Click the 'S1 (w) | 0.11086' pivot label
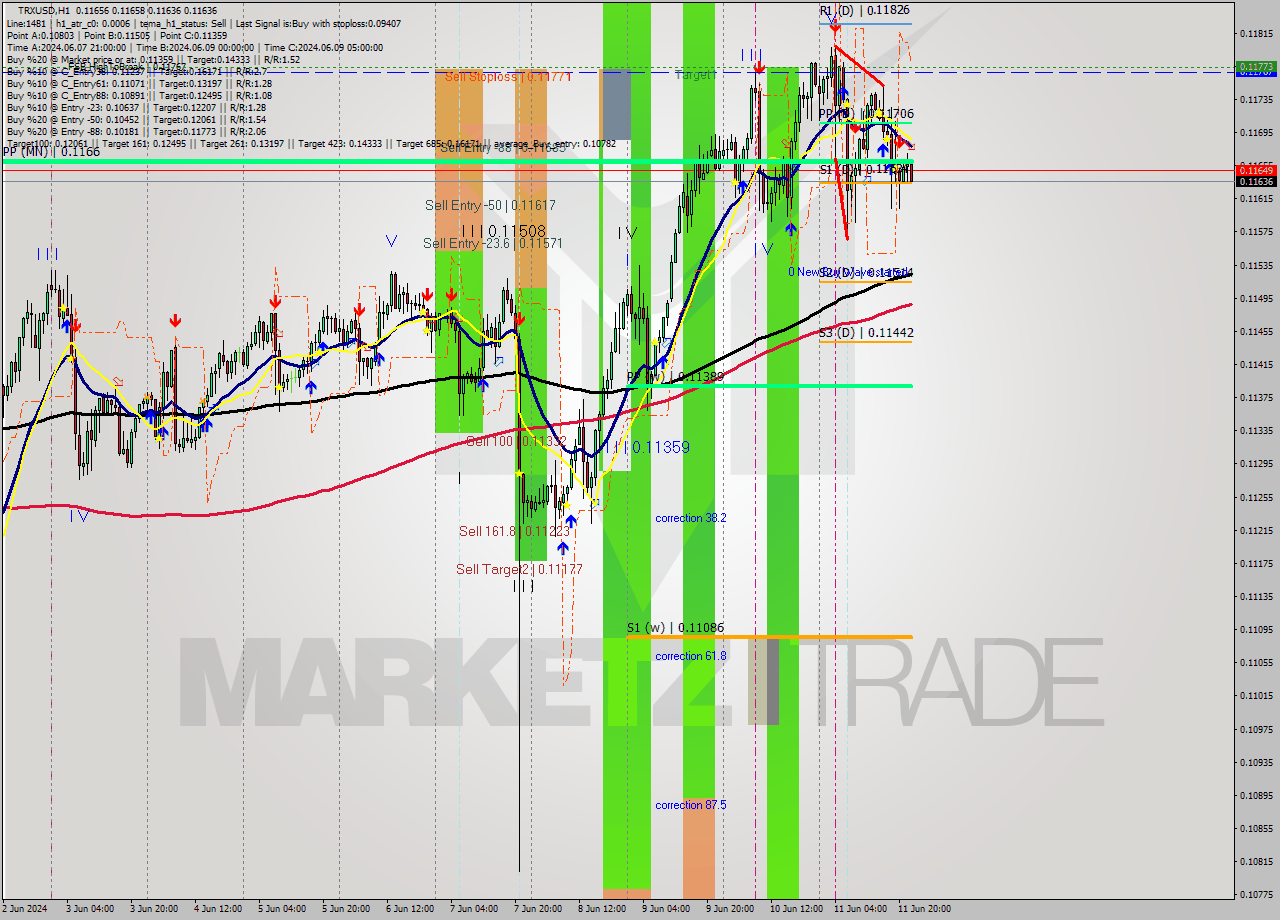The image size is (1280, 920). click(x=675, y=628)
